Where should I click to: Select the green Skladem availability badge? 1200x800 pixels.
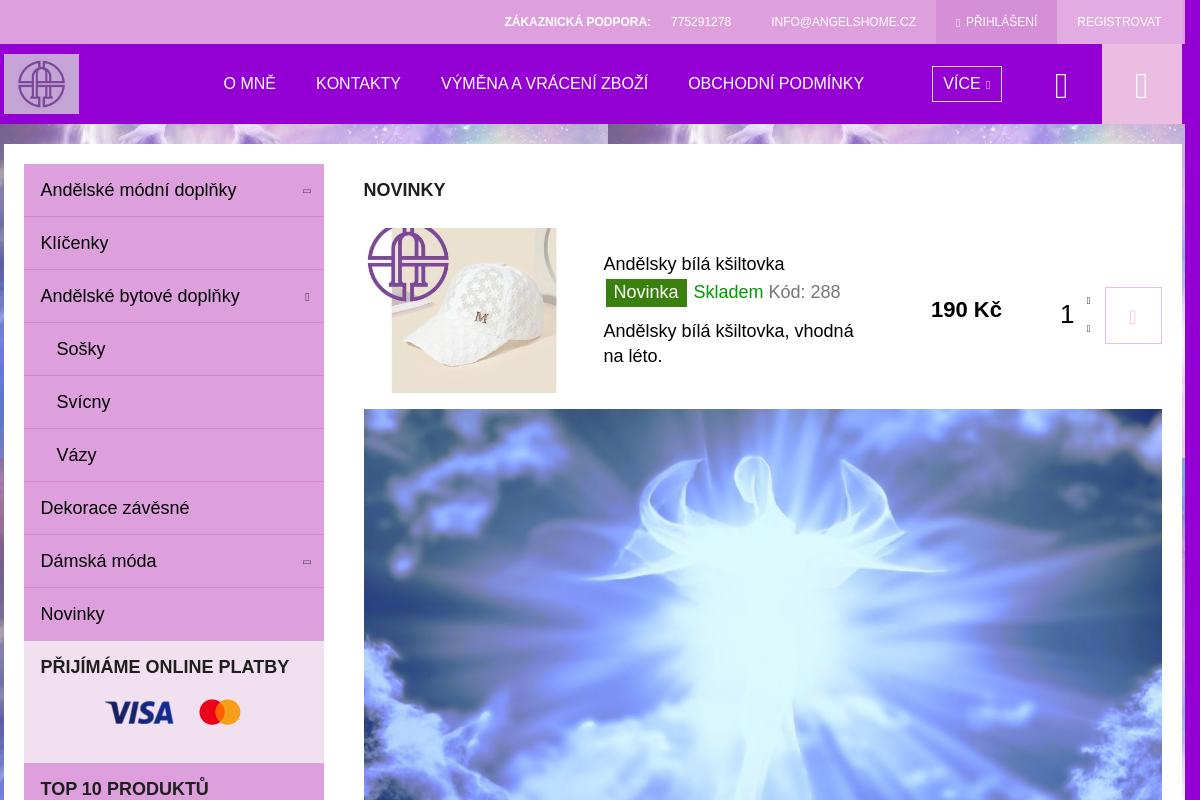pyautogui.click(x=728, y=292)
